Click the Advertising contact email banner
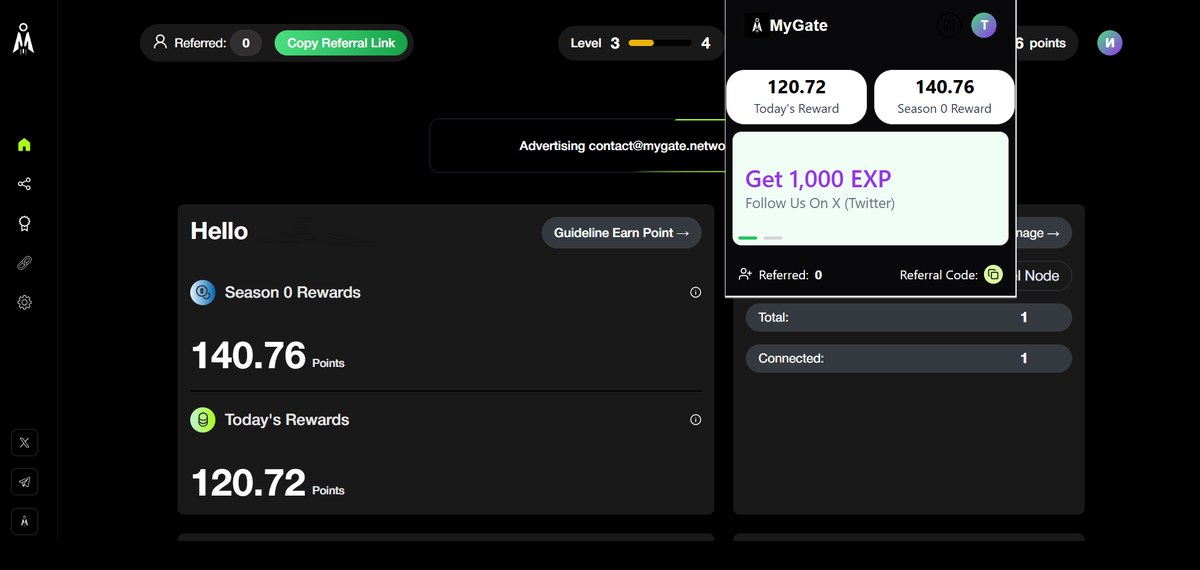Screen dimensions: 1200x570 coord(578,146)
